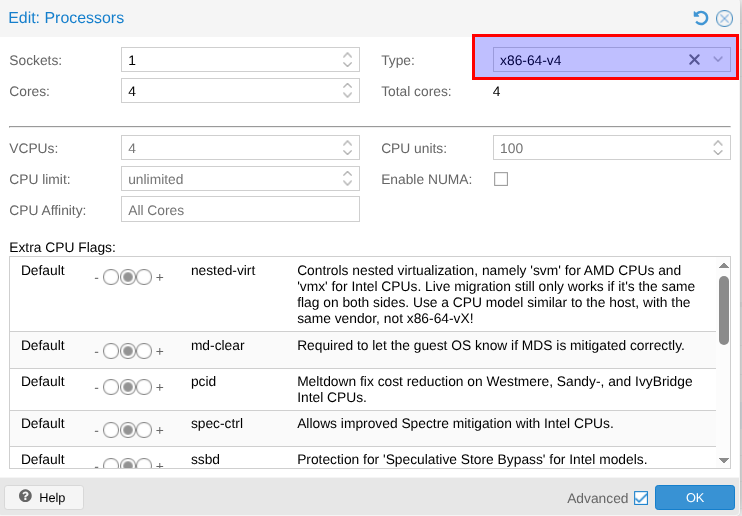Disable the Advanced checkbox
Image resolution: width=742 pixels, height=516 pixels.
point(641,498)
